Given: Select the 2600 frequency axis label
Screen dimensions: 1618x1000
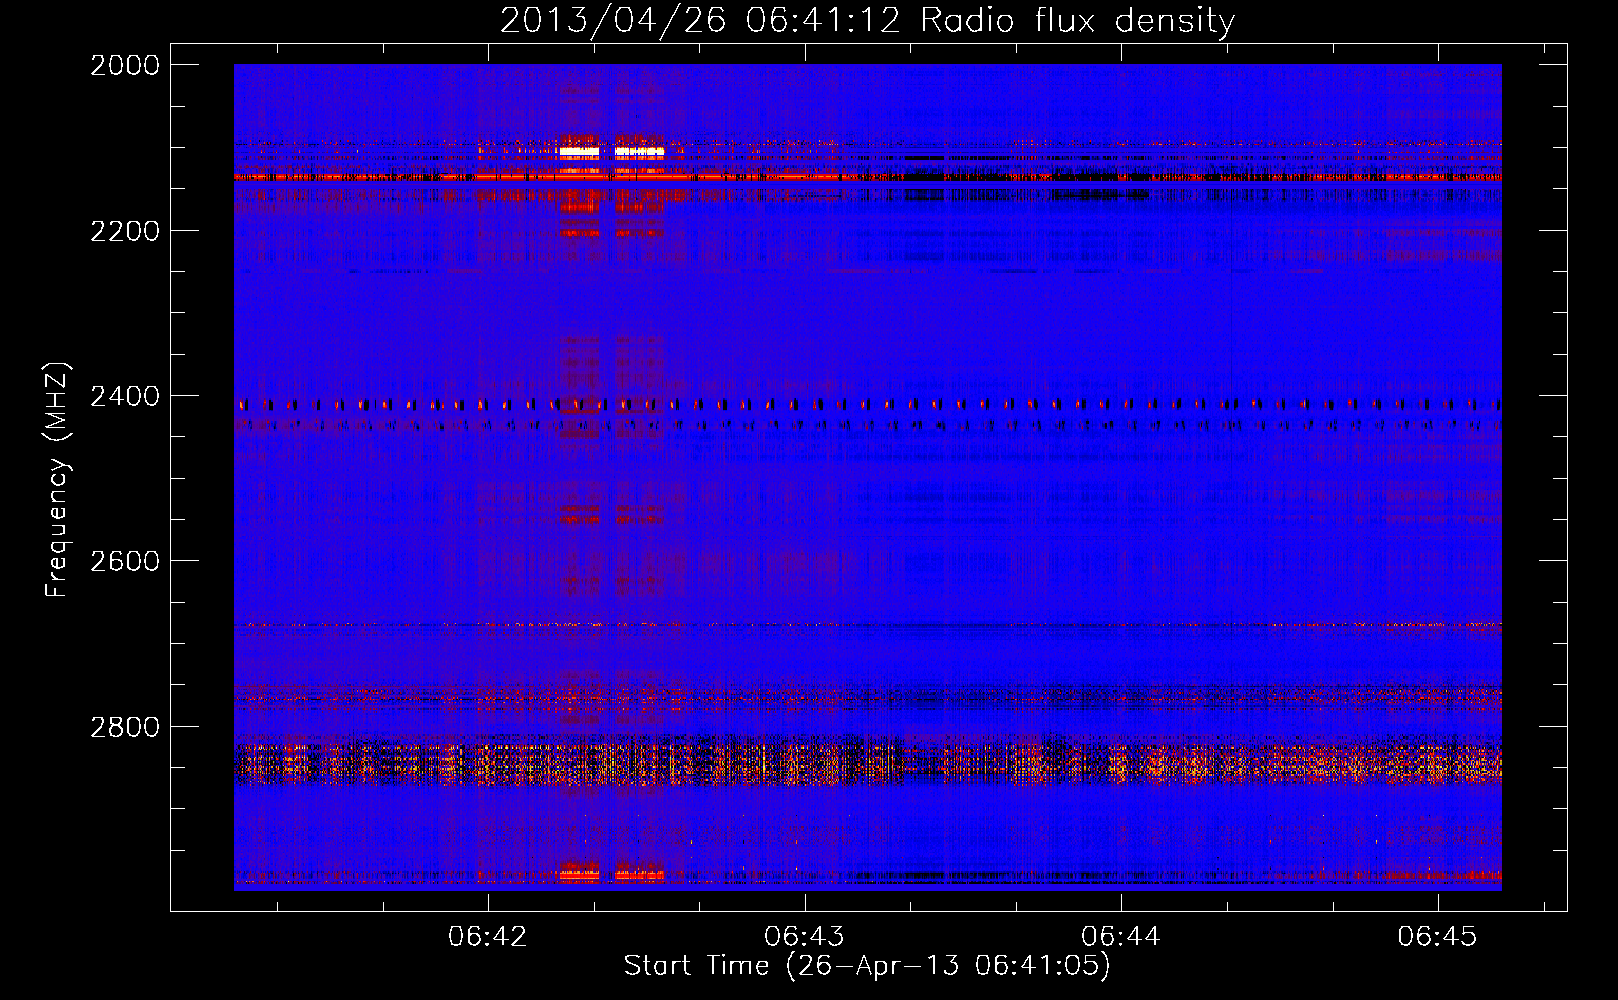Looking at the screenshot, I should click(x=125, y=561).
